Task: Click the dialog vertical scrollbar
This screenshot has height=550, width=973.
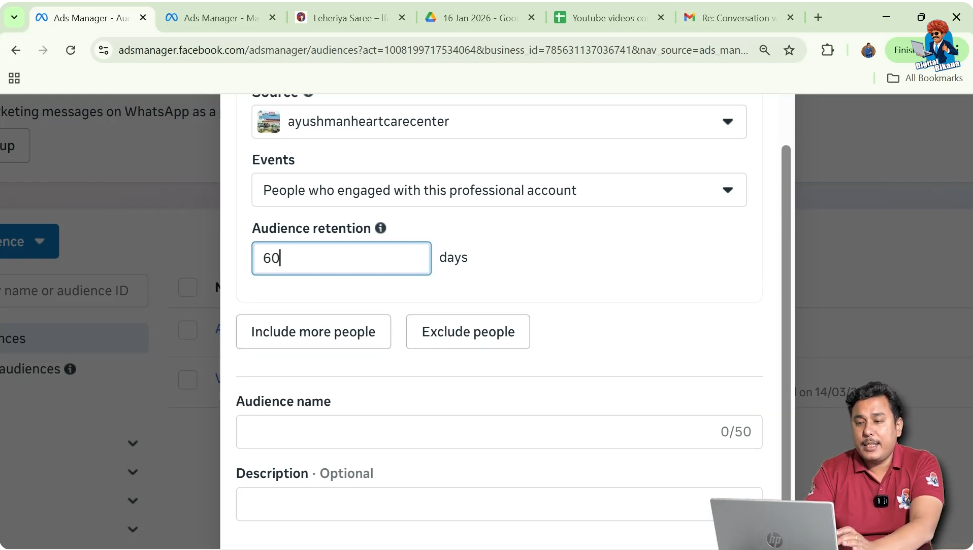Action: [x=786, y=323]
